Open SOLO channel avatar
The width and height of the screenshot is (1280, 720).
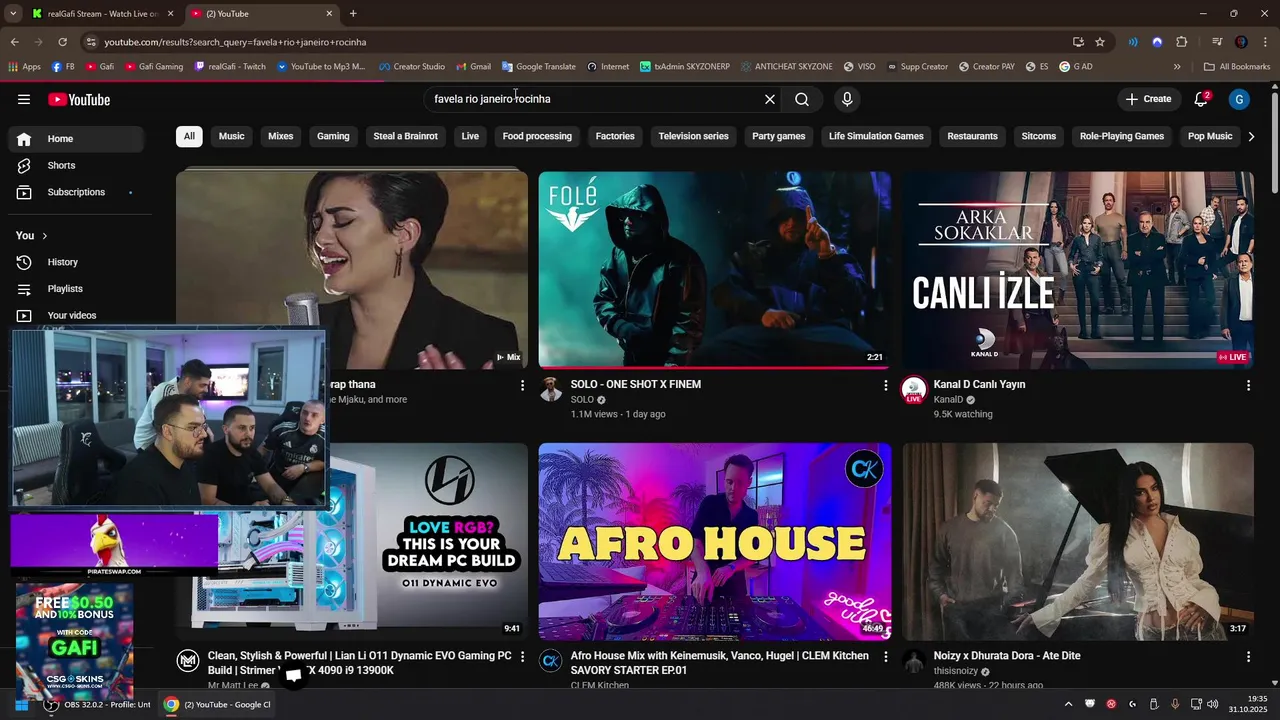[x=551, y=389]
